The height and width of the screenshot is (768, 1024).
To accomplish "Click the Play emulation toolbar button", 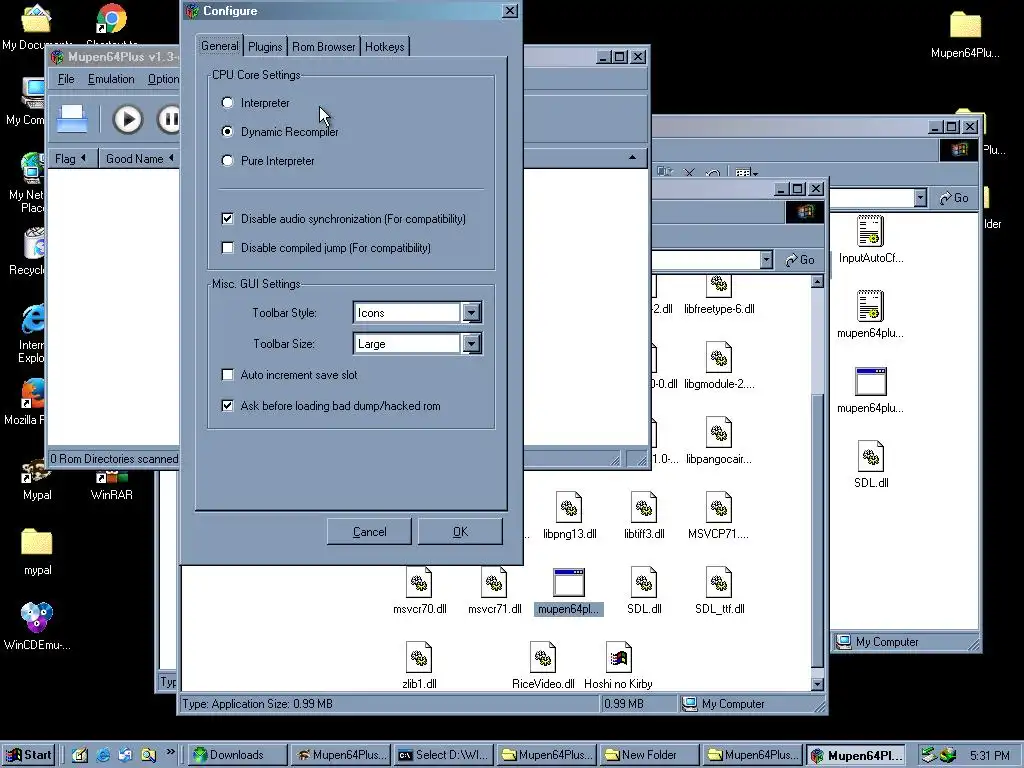I will 127,120.
